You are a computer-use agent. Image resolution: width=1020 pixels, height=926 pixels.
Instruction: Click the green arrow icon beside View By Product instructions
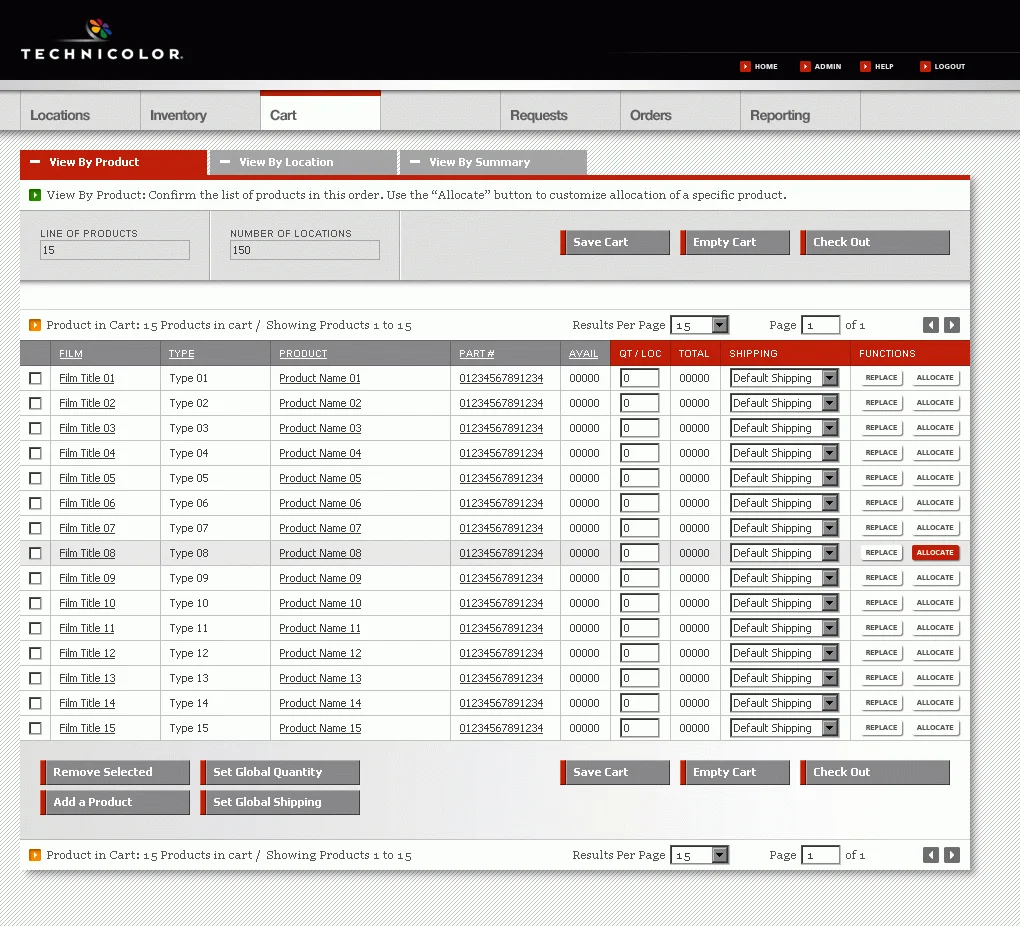click(x=35, y=195)
